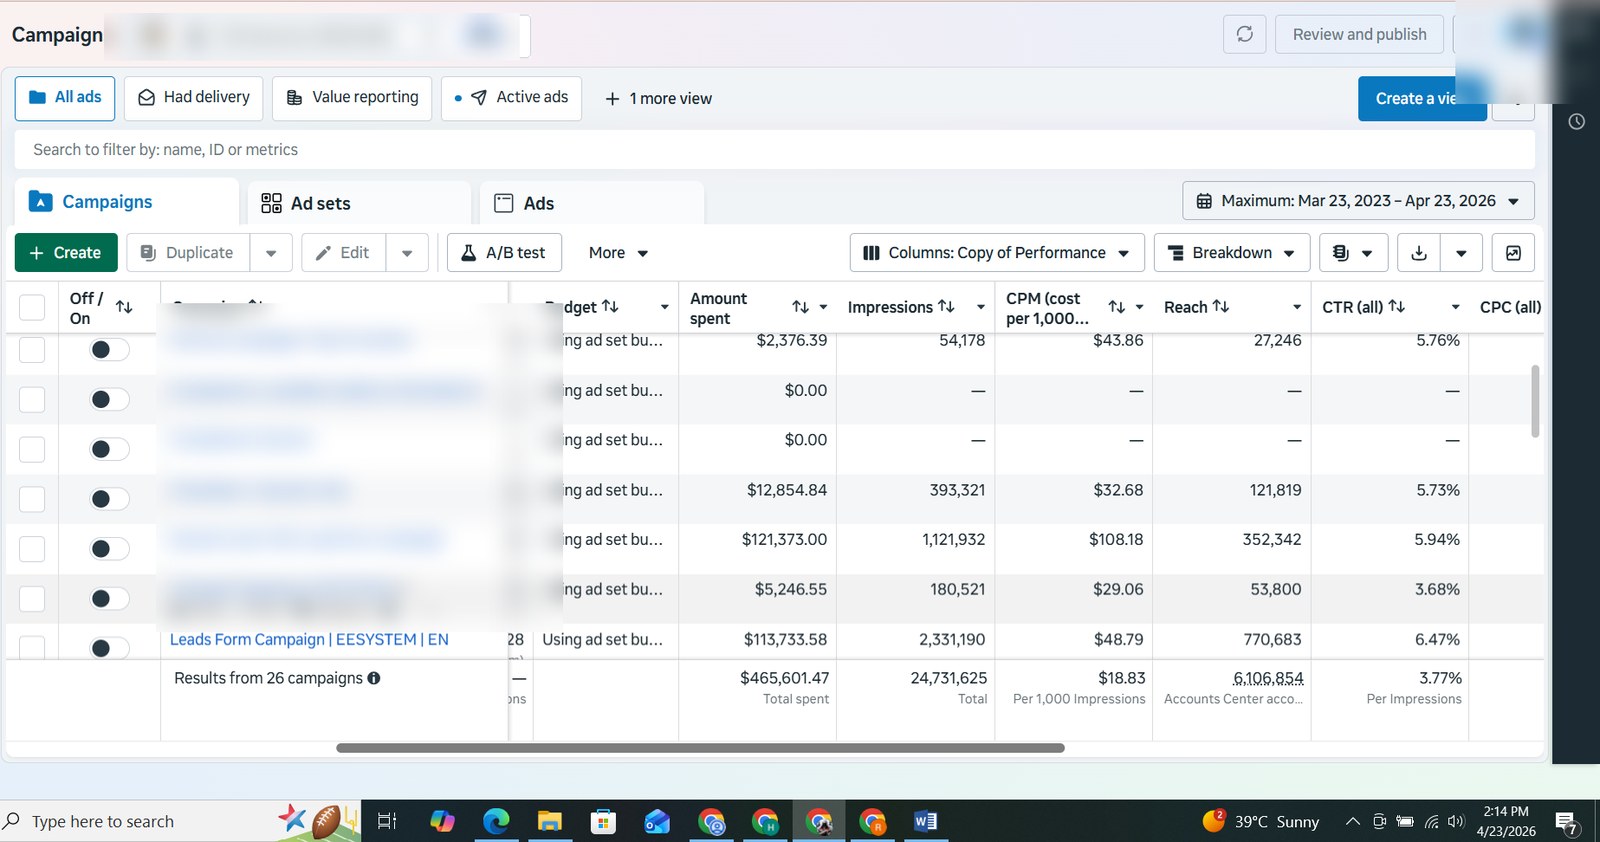Open Microsoft Edge from the taskbar
The image size is (1600, 842).
click(x=496, y=821)
